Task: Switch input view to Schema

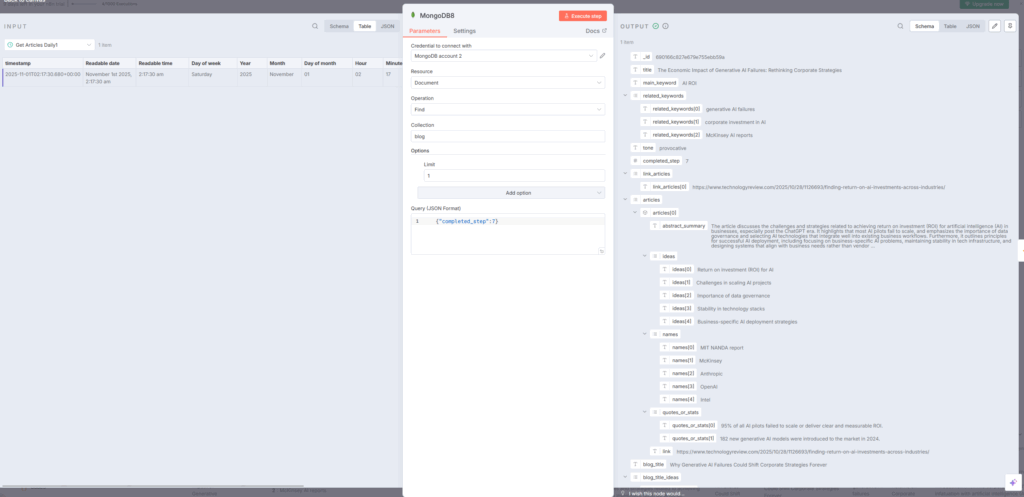Action: pos(340,26)
